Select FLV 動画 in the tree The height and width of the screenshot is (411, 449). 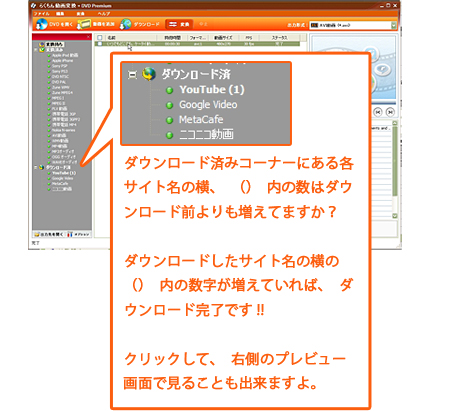59,109
